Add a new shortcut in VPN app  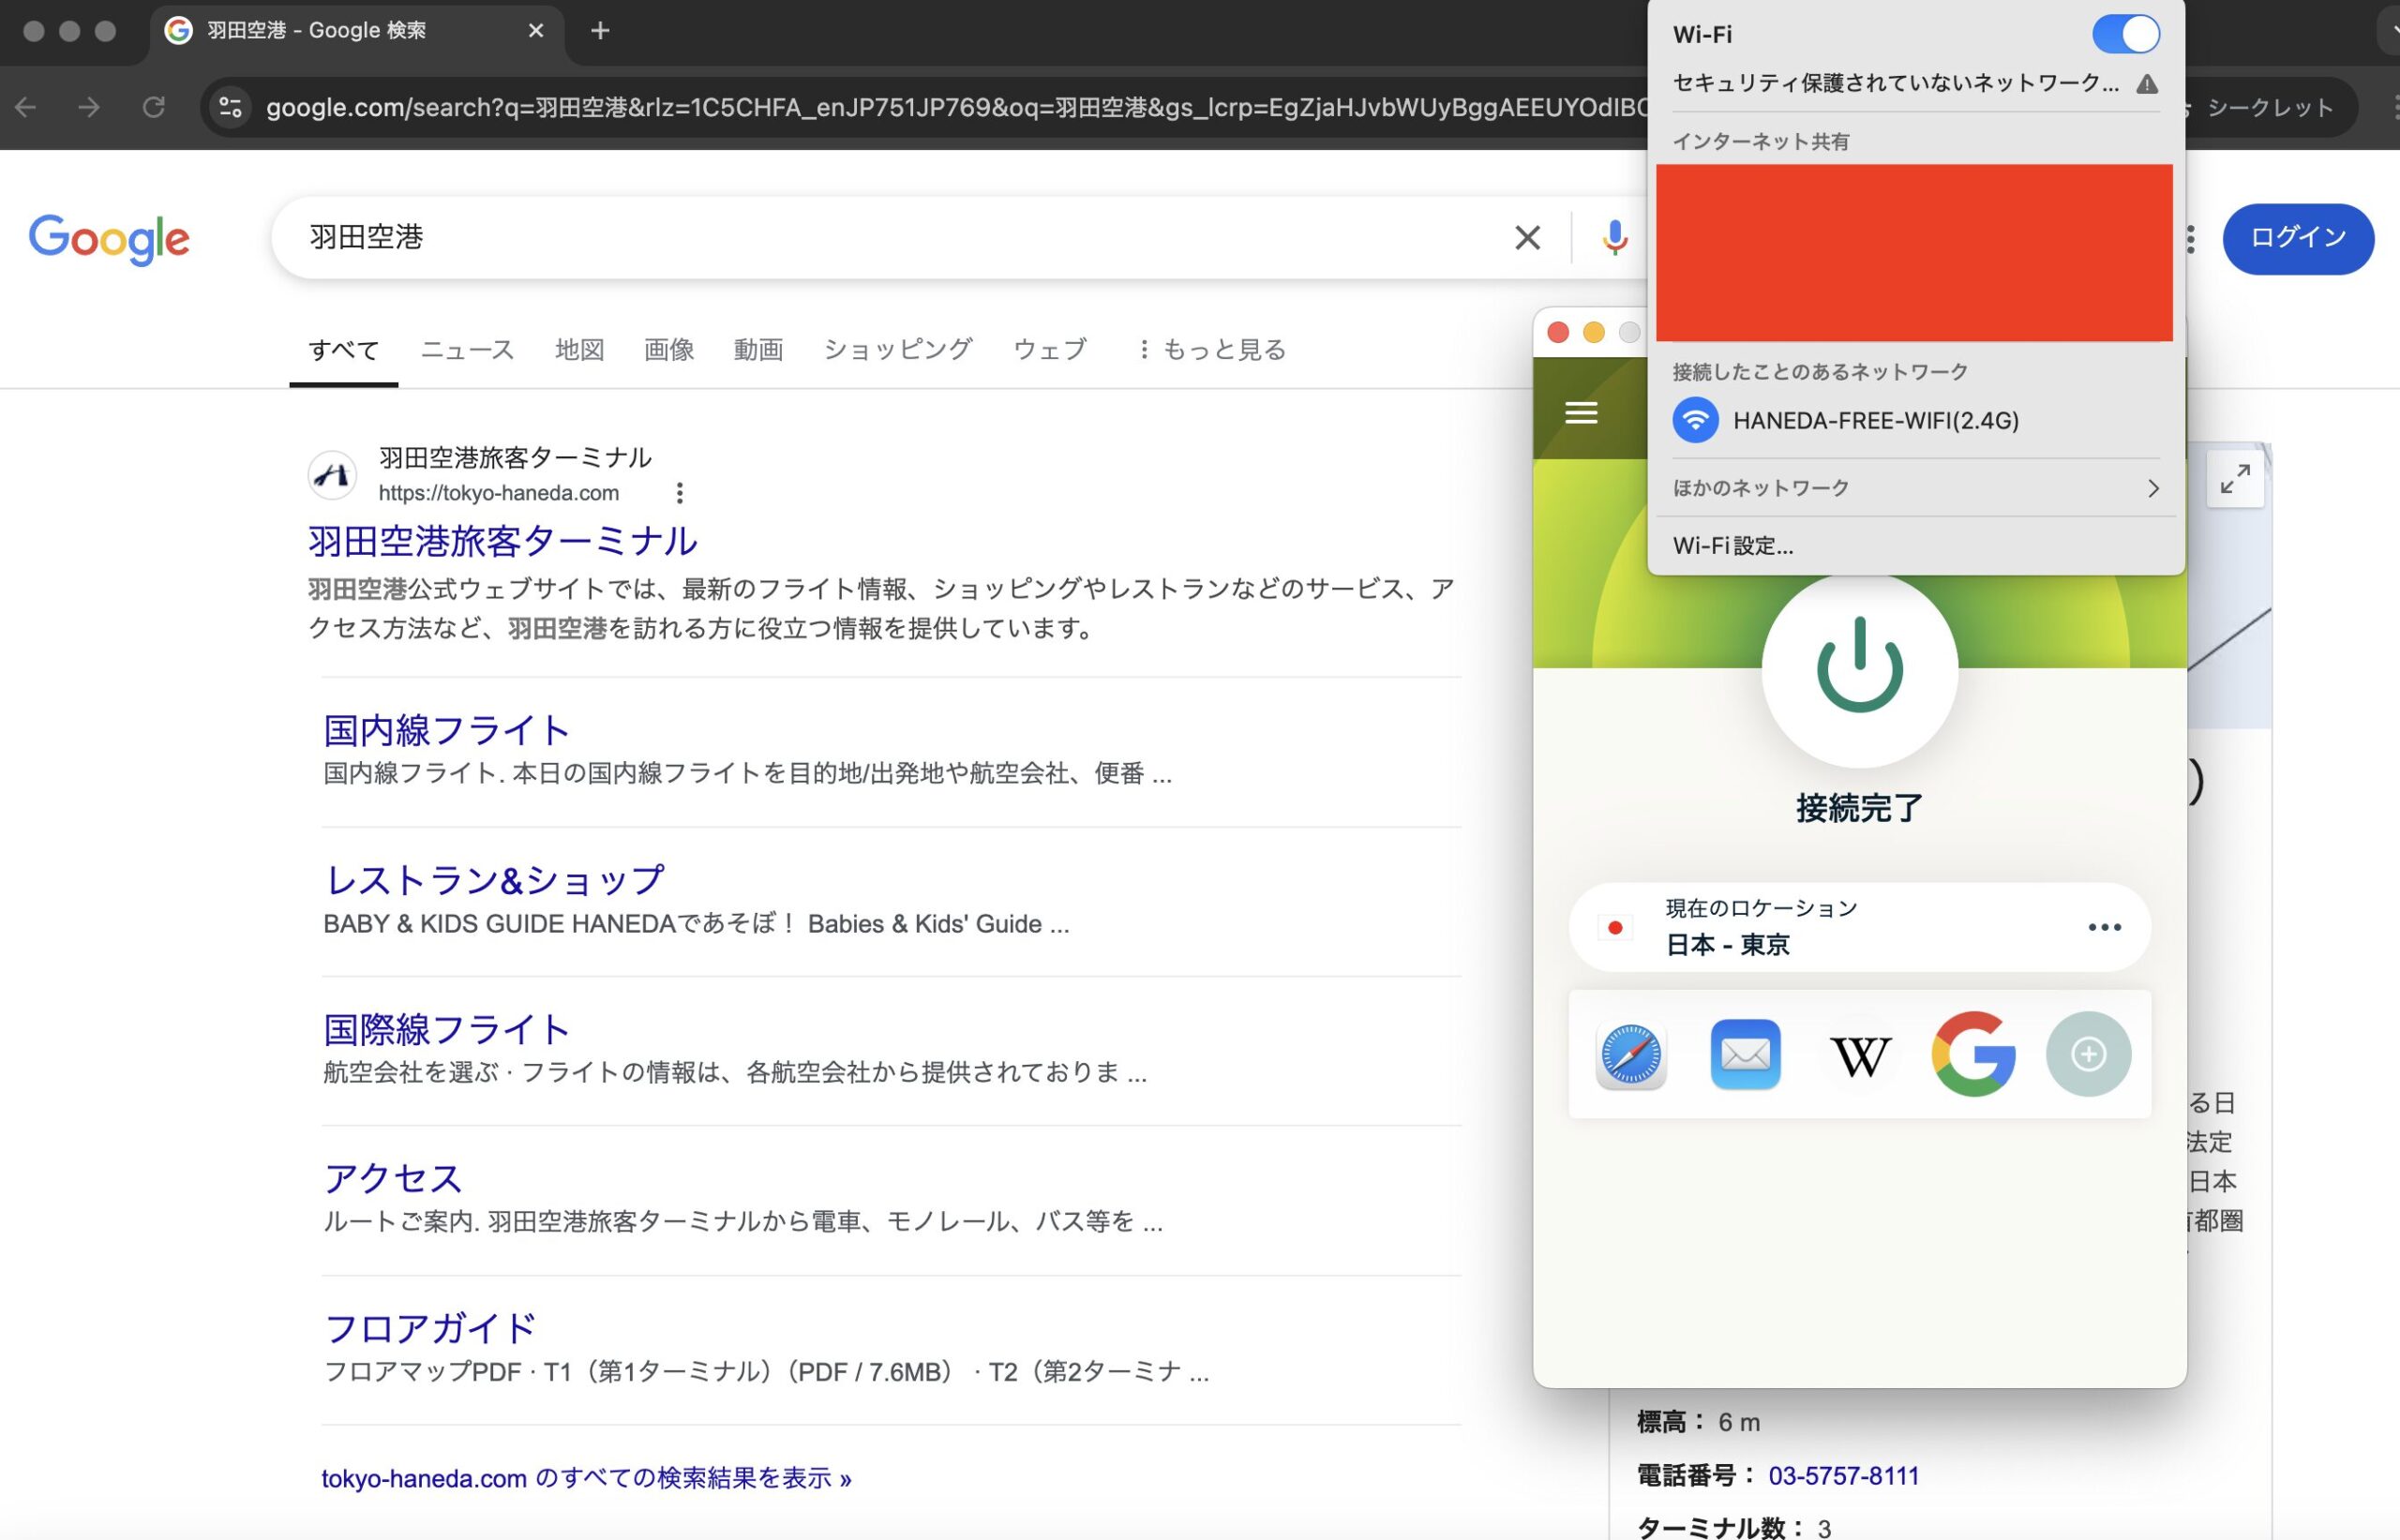[x=2088, y=1054]
